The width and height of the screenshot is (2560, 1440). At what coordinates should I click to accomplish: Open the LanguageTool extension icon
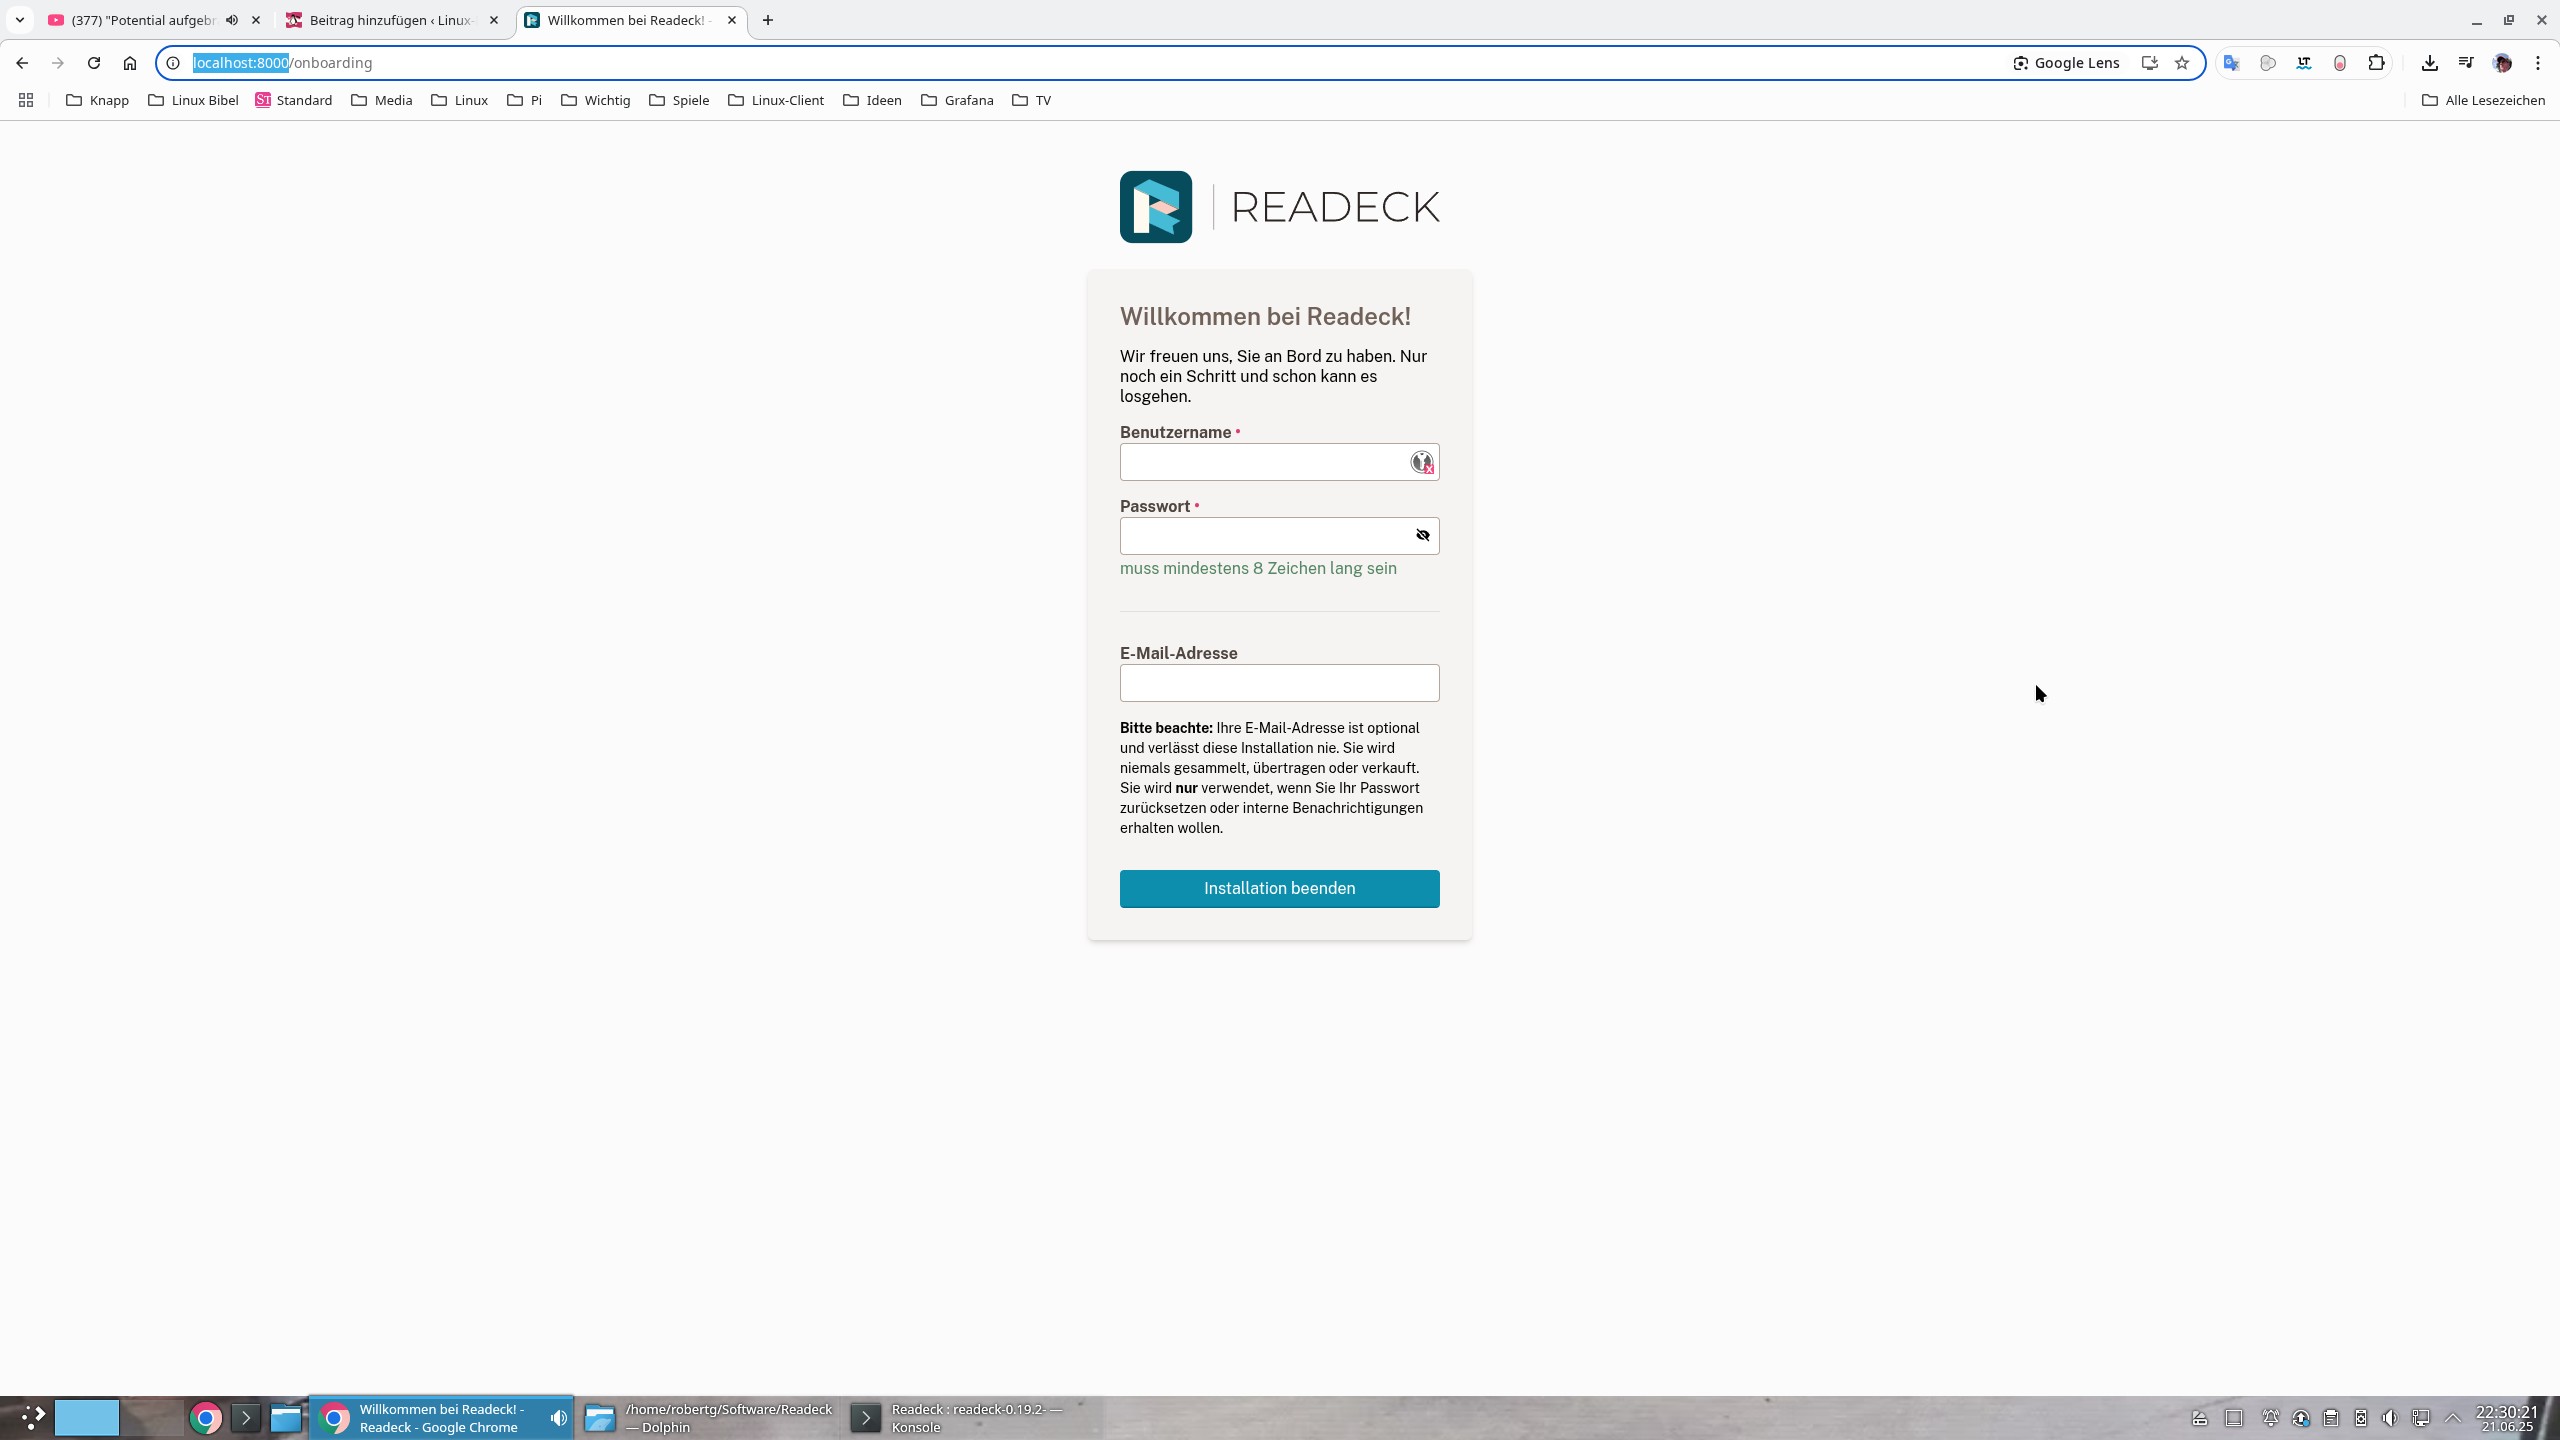(x=2304, y=63)
